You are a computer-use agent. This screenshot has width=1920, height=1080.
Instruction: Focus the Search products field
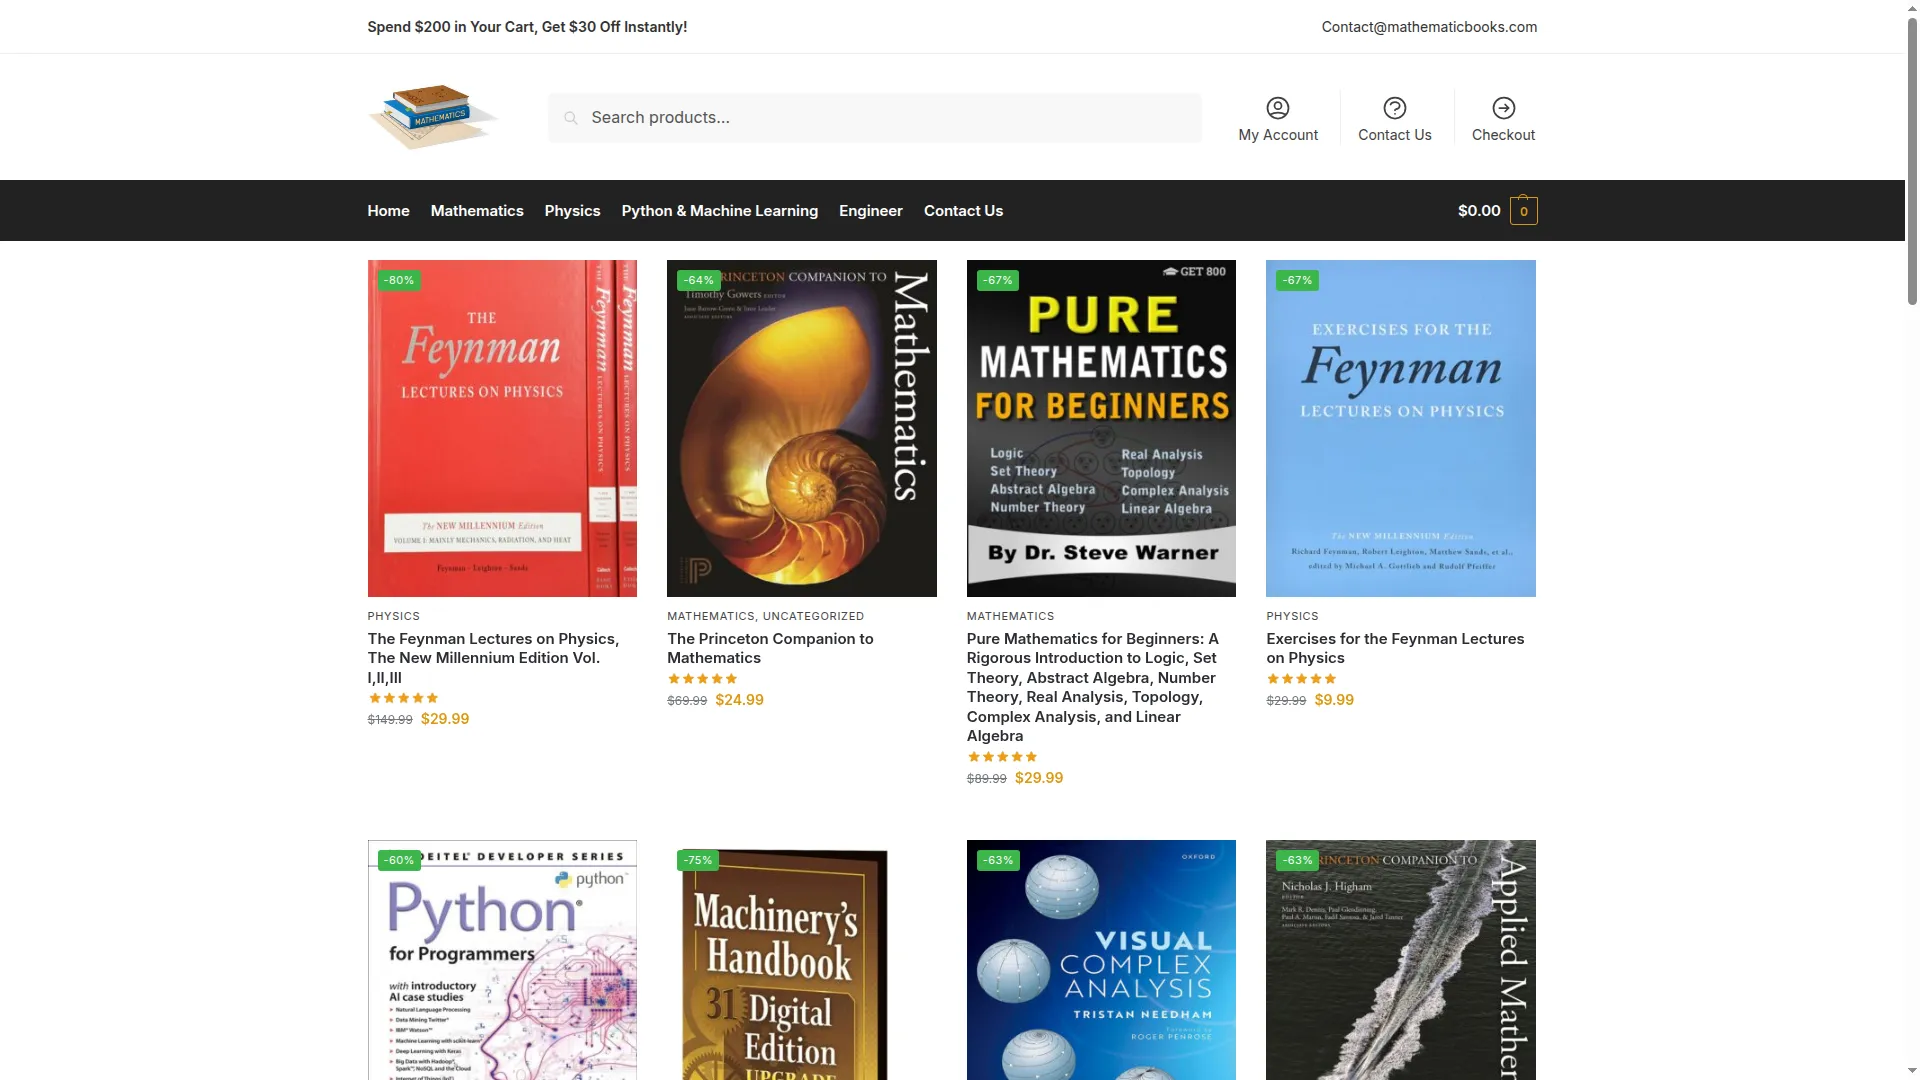[875, 118]
